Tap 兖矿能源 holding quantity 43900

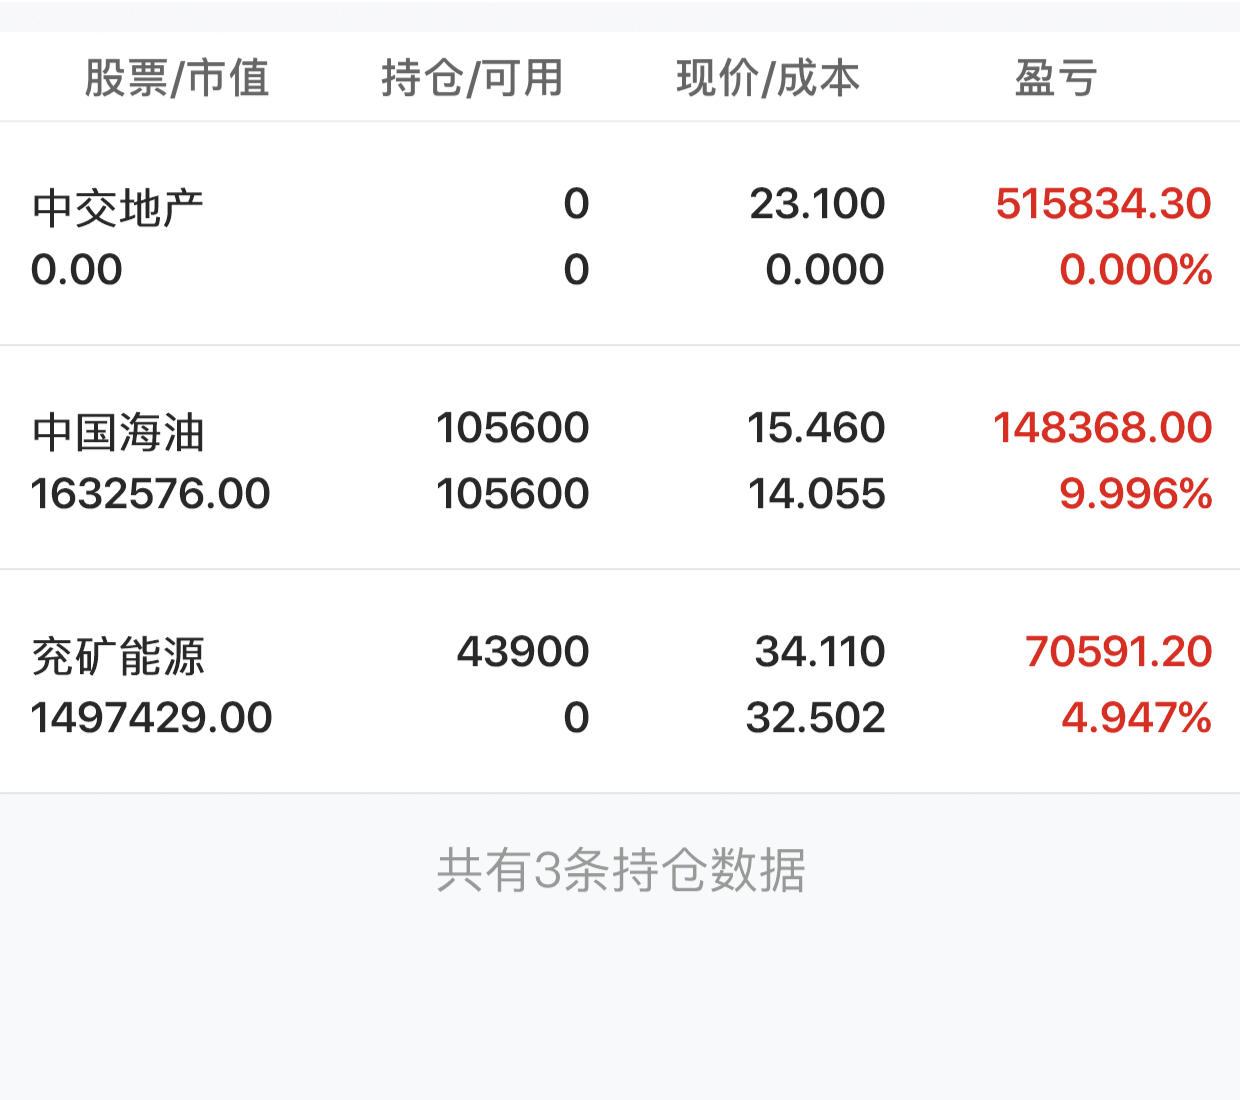point(523,652)
